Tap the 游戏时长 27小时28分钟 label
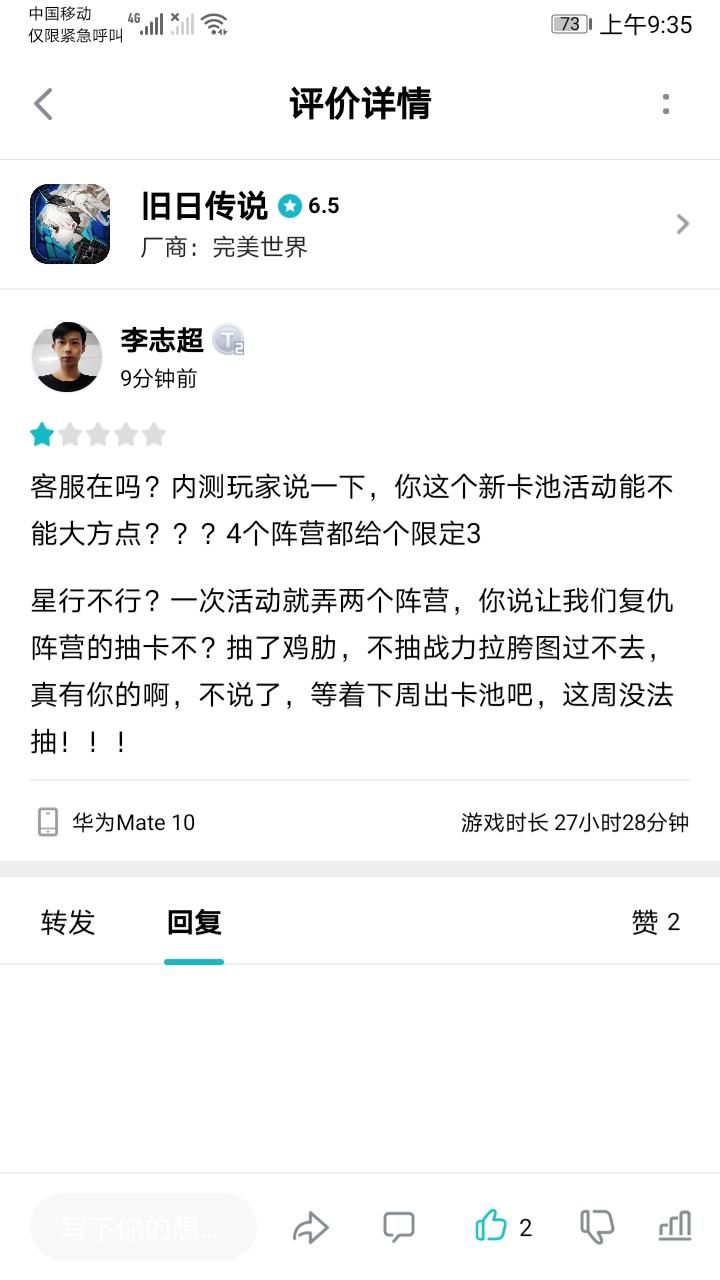This screenshot has width=720, height=1280. [574, 823]
